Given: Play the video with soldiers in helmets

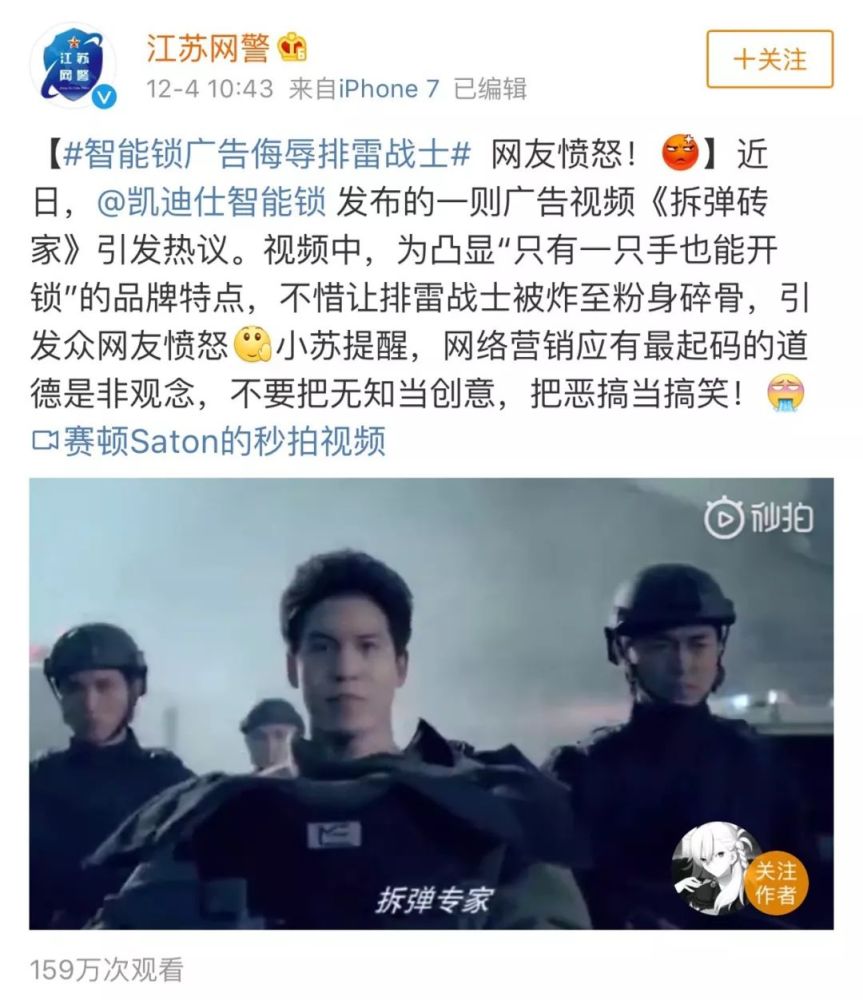Looking at the screenshot, I should (431, 703).
